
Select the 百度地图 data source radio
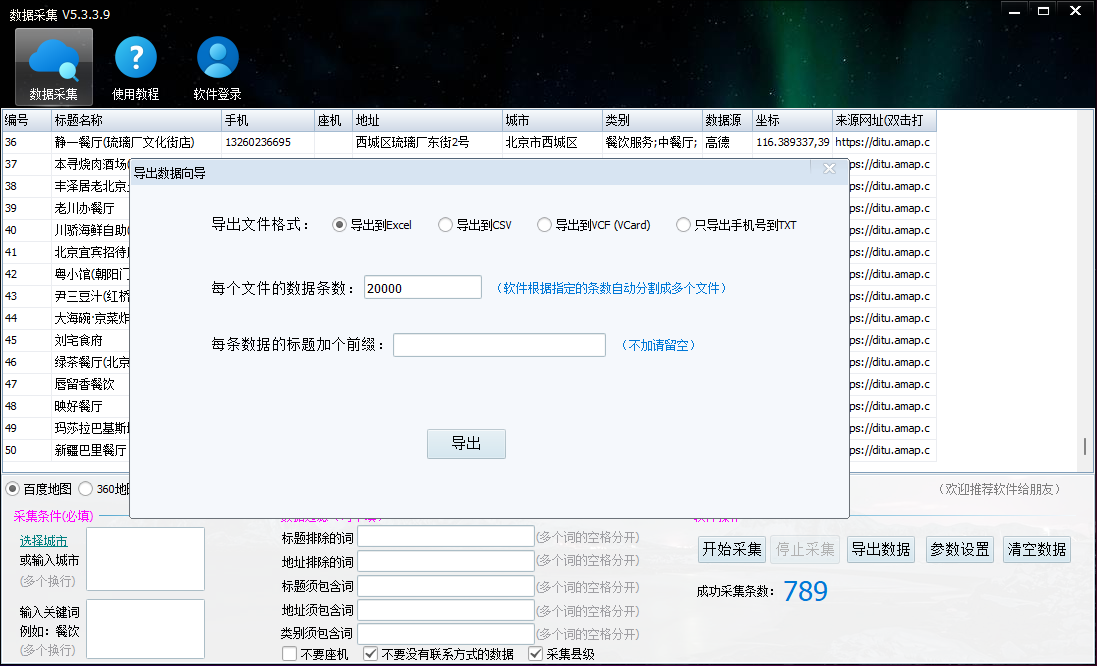(x=38, y=488)
